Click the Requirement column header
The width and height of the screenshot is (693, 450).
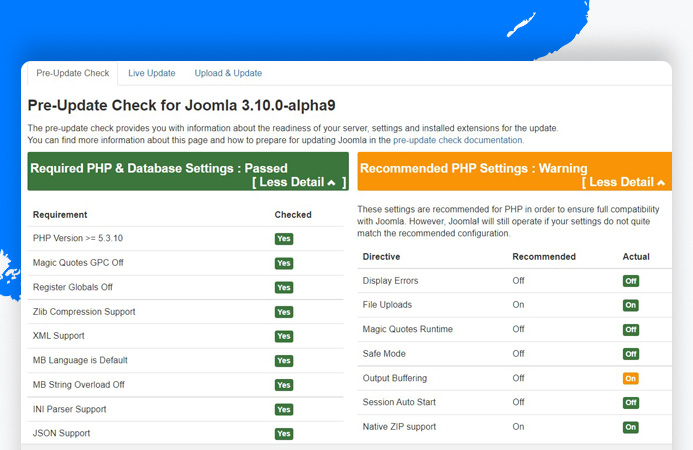(60, 215)
